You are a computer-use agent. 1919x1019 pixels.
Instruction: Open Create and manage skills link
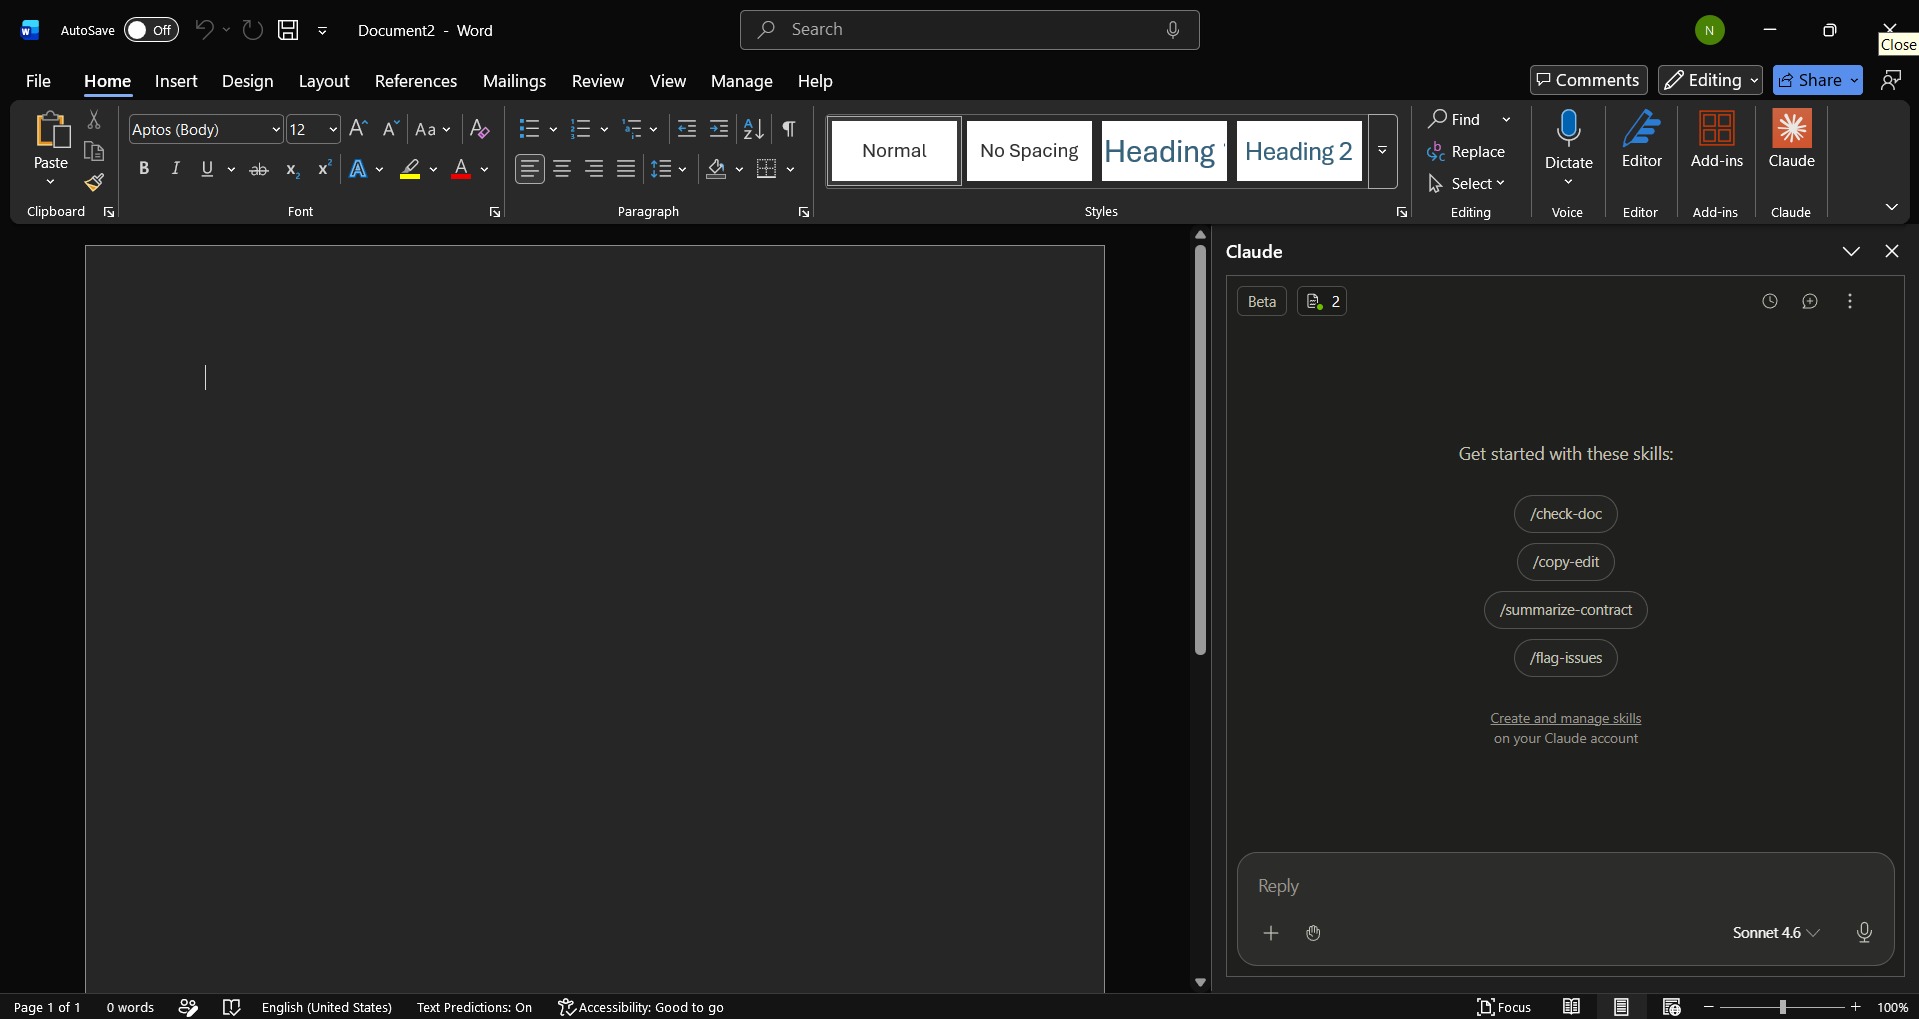pos(1566,718)
